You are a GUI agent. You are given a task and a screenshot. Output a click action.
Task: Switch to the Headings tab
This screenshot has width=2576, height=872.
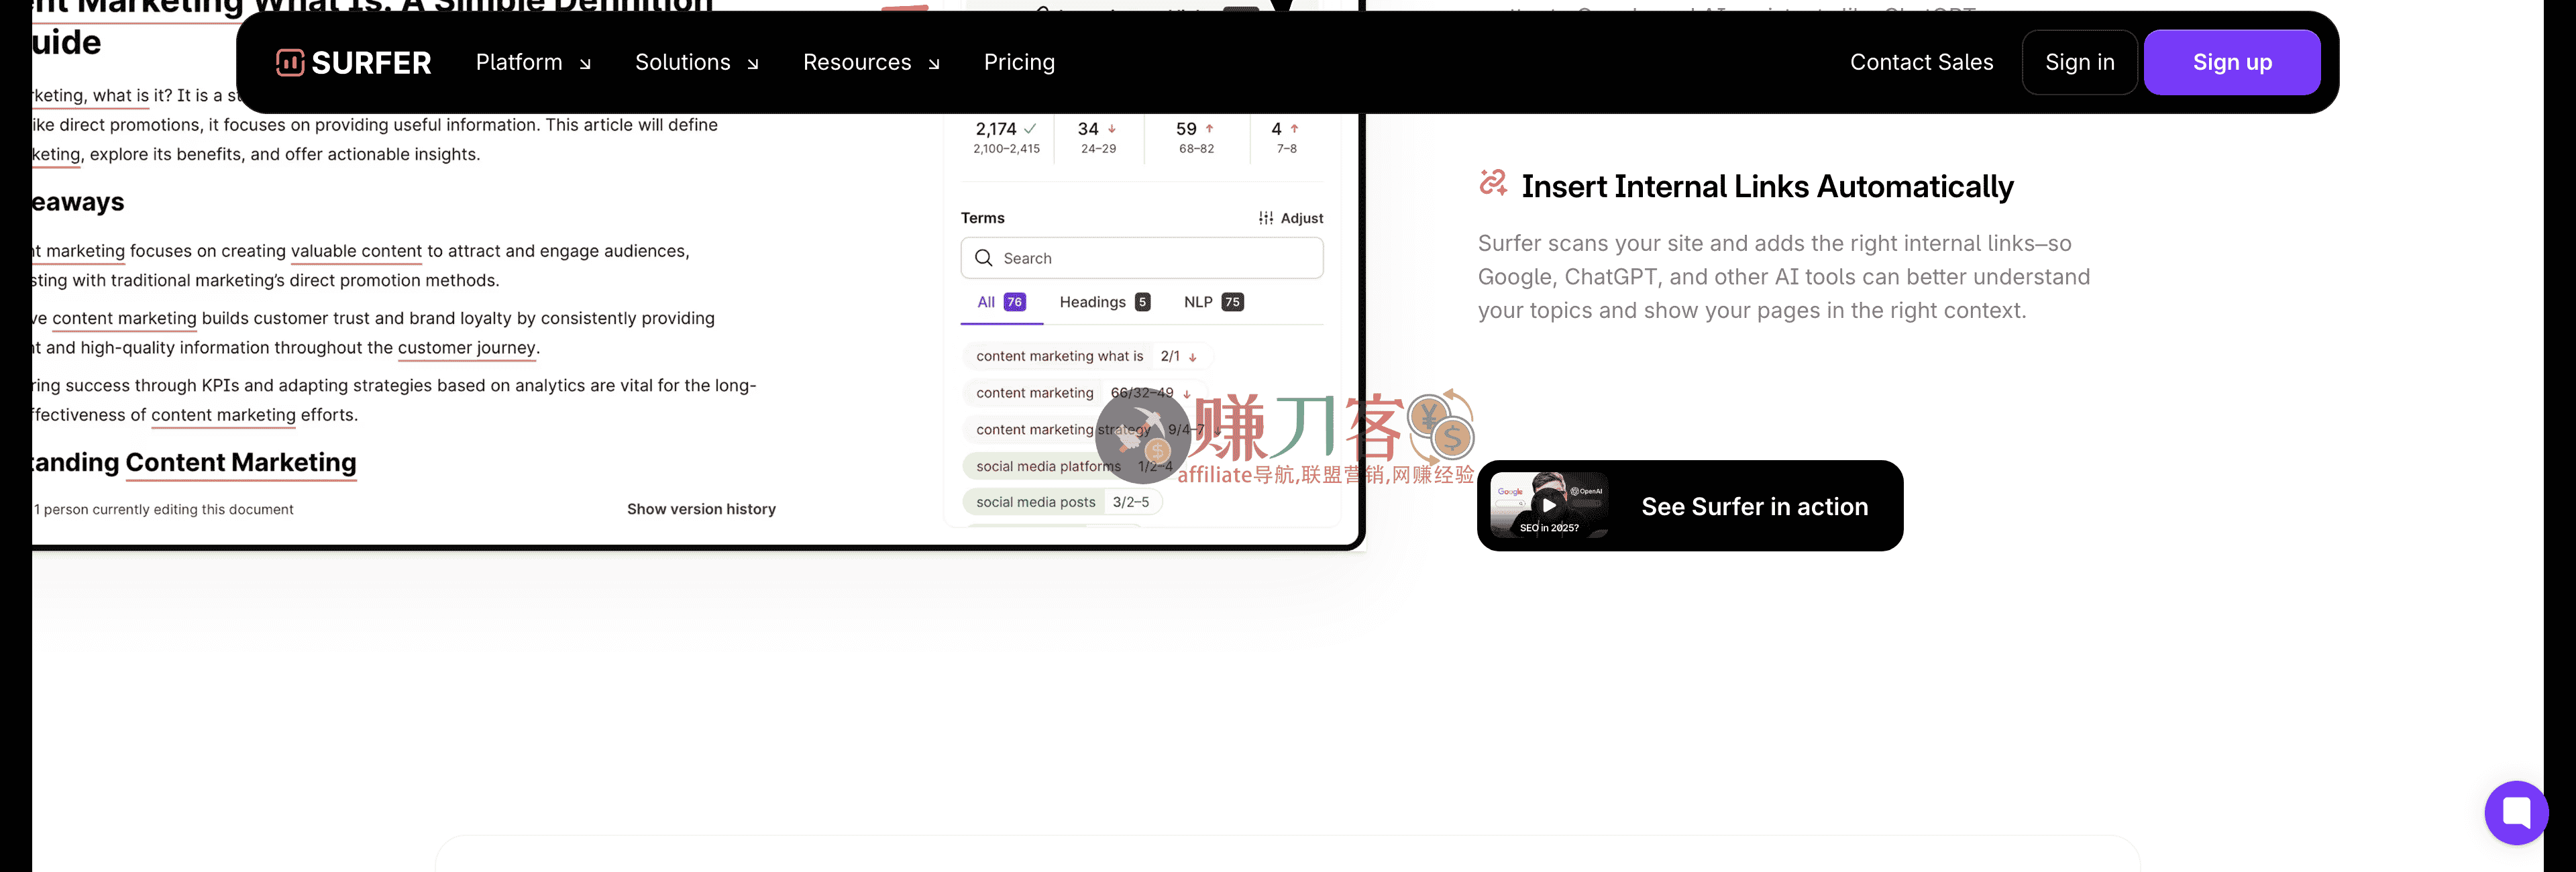tap(1105, 302)
